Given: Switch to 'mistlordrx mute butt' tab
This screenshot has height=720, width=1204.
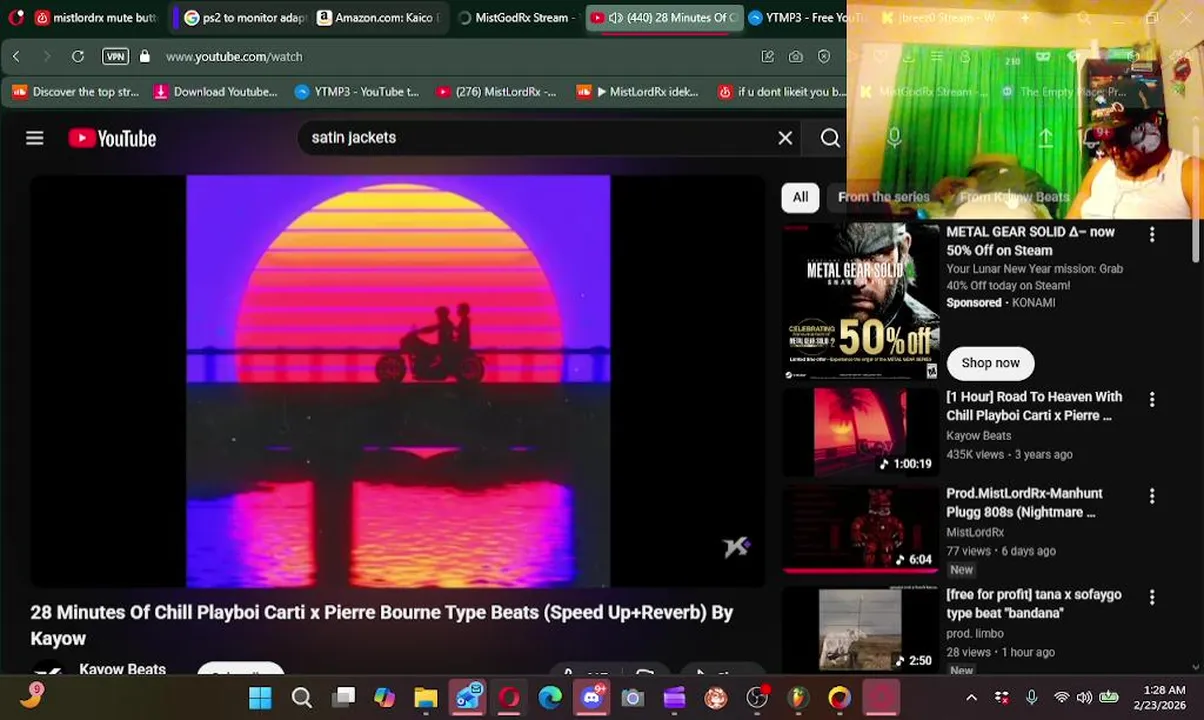Looking at the screenshot, I should (x=96, y=18).
